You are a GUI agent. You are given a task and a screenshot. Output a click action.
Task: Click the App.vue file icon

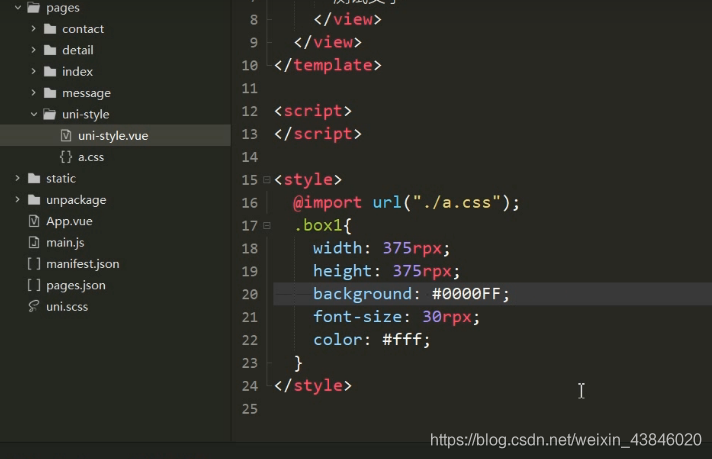tap(34, 221)
